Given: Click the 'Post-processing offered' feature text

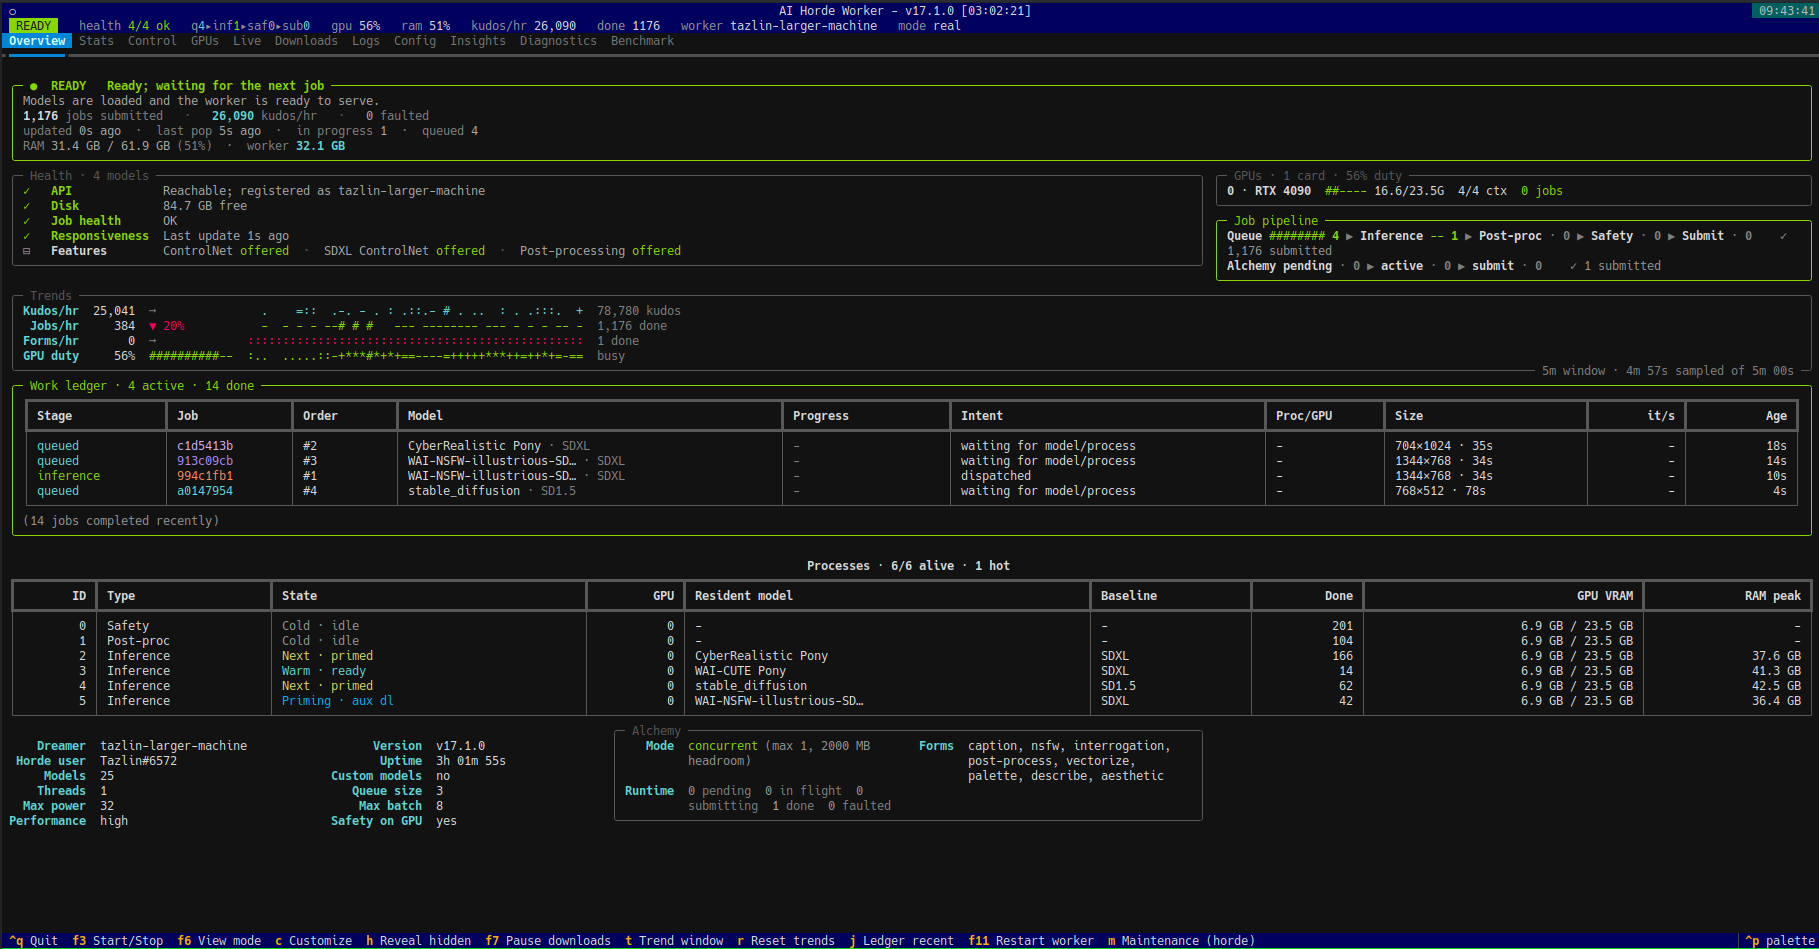Looking at the screenshot, I should pos(600,251).
